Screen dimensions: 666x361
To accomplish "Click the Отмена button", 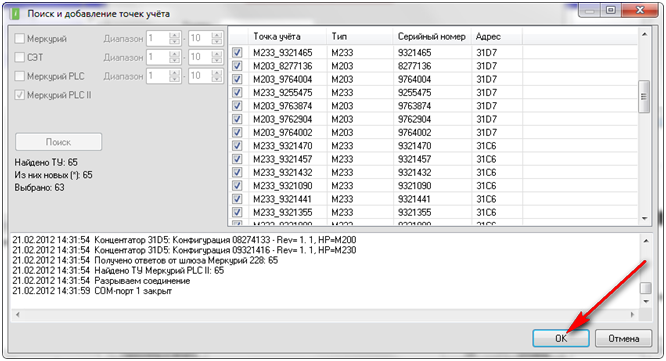I will 623,338.
